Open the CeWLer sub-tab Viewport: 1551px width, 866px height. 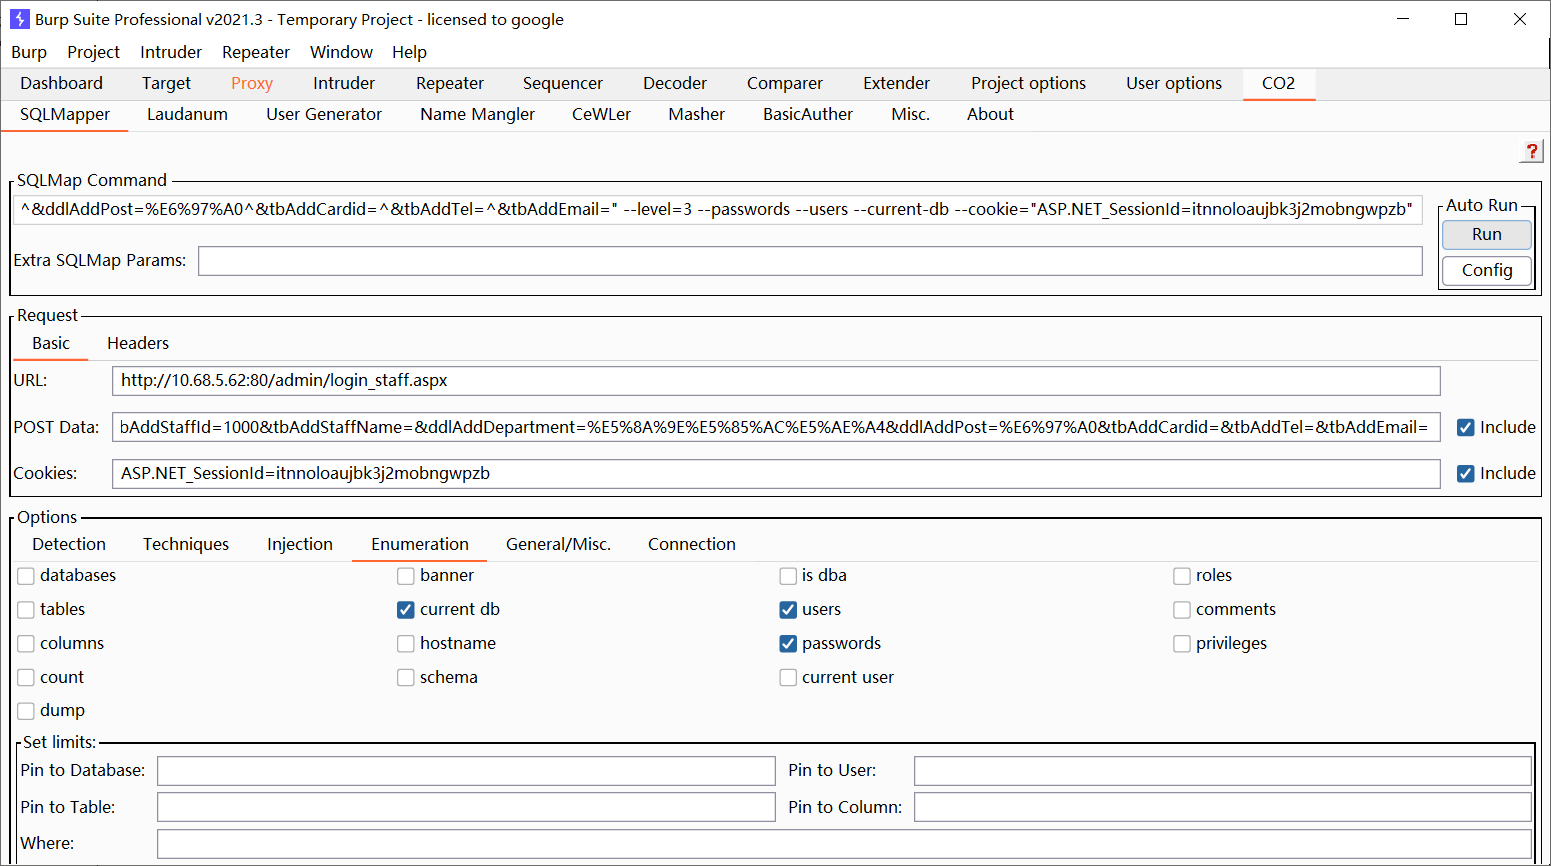[601, 114]
